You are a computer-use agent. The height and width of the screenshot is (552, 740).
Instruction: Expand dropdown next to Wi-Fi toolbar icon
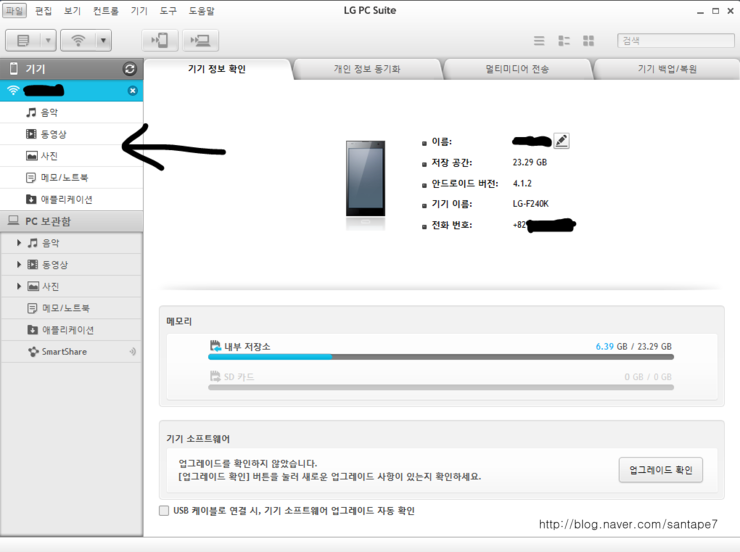pos(103,41)
